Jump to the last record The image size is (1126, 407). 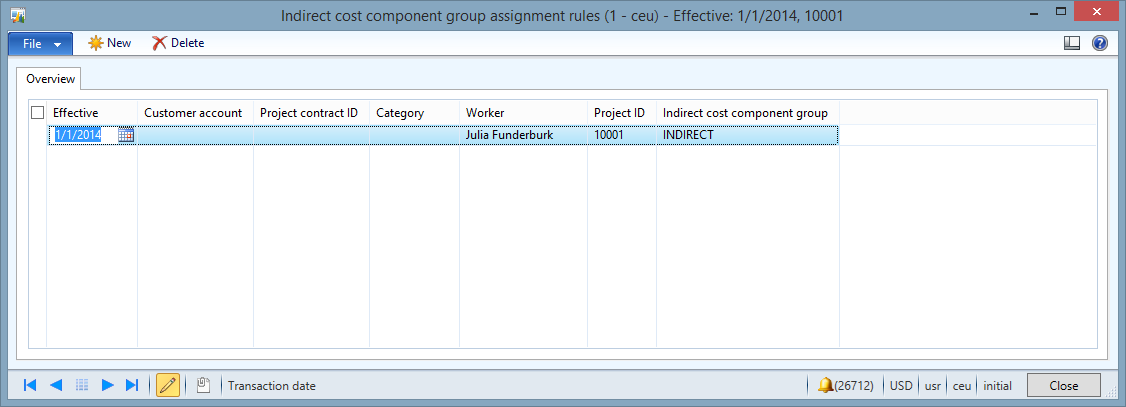coord(132,385)
